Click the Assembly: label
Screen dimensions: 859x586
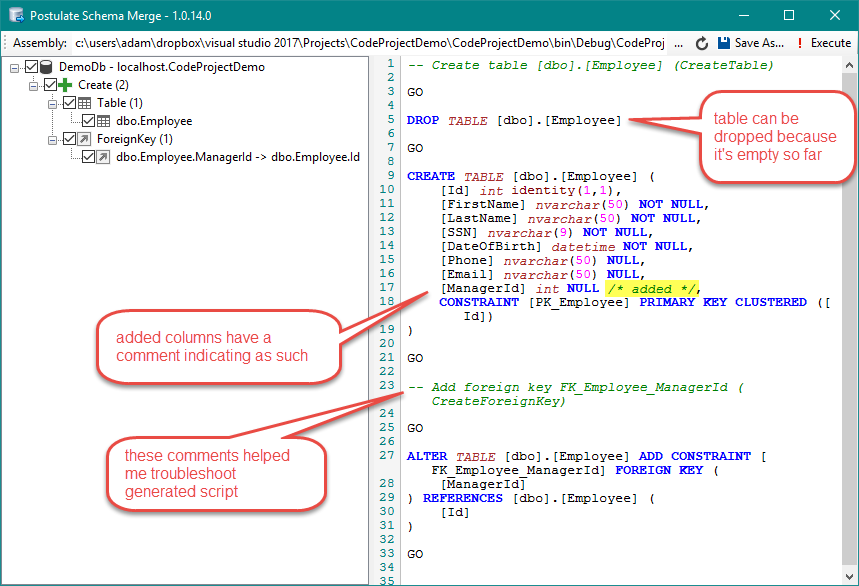click(39, 43)
